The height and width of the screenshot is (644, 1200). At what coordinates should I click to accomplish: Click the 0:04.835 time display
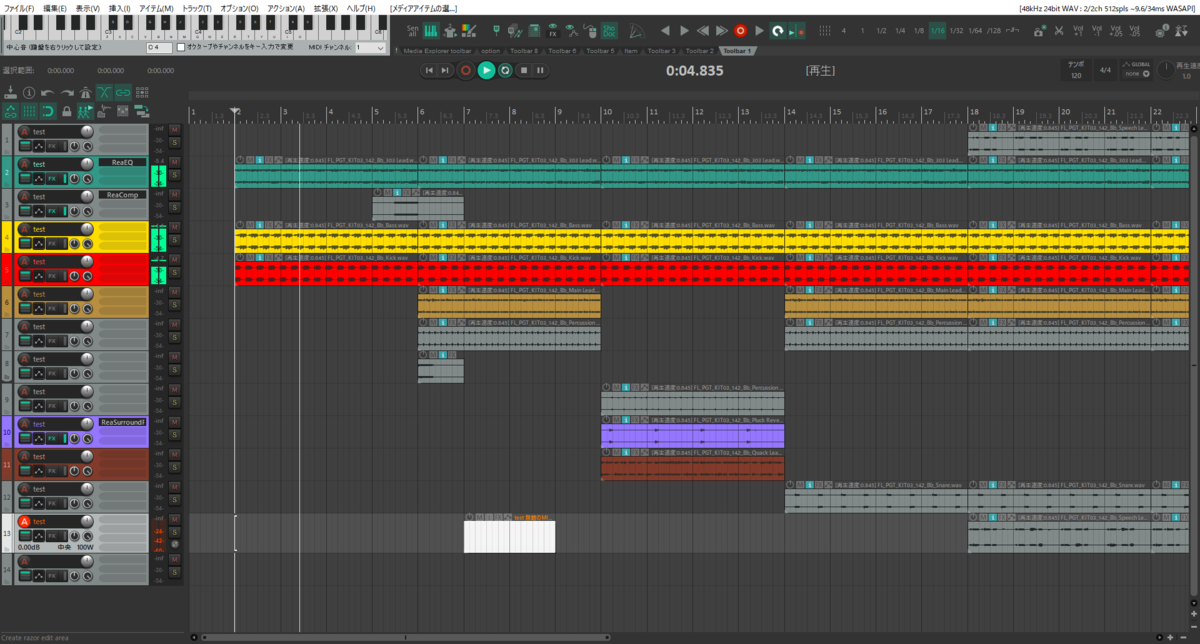694,70
